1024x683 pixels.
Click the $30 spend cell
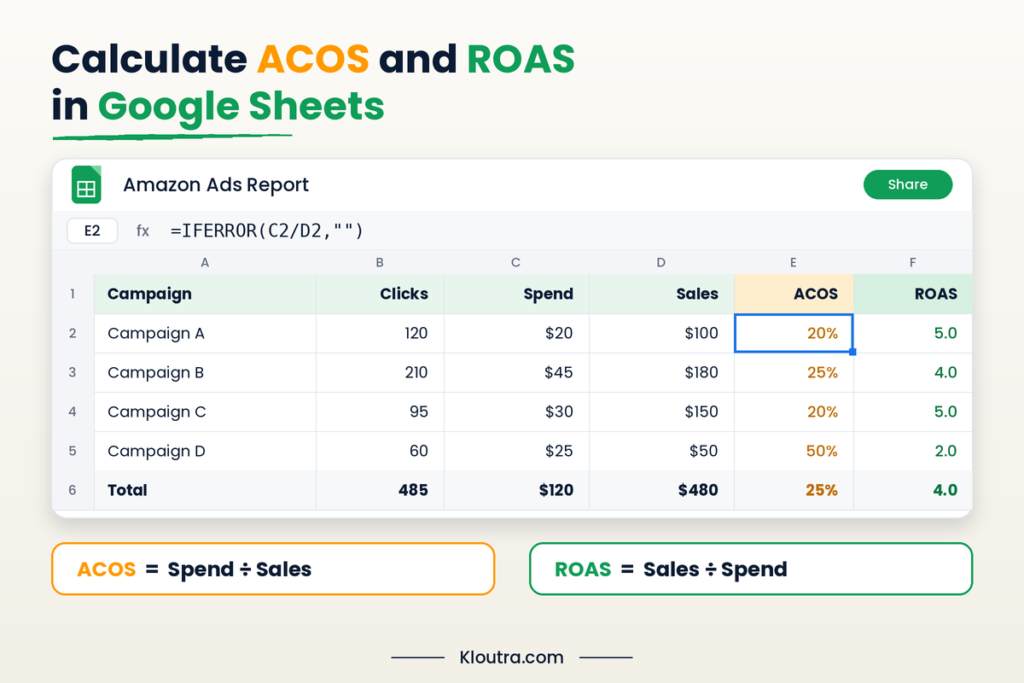[517, 411]
